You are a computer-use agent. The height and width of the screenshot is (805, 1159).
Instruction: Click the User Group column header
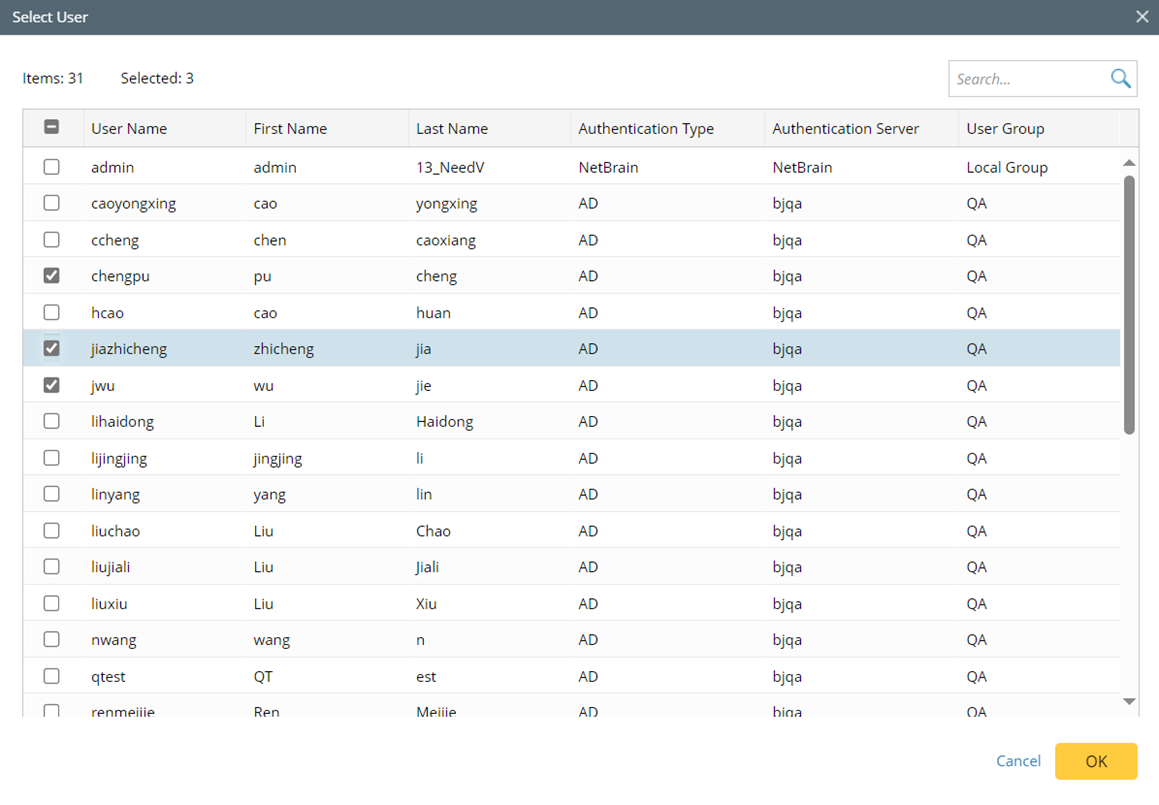pos(1005,129)
